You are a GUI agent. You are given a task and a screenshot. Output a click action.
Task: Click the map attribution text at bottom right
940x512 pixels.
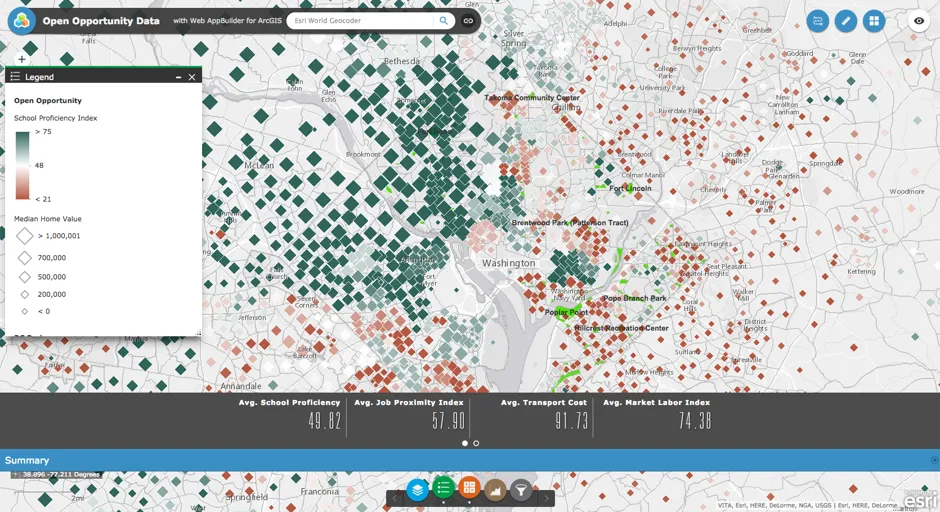pyautogui.click(x=809, y=505)
